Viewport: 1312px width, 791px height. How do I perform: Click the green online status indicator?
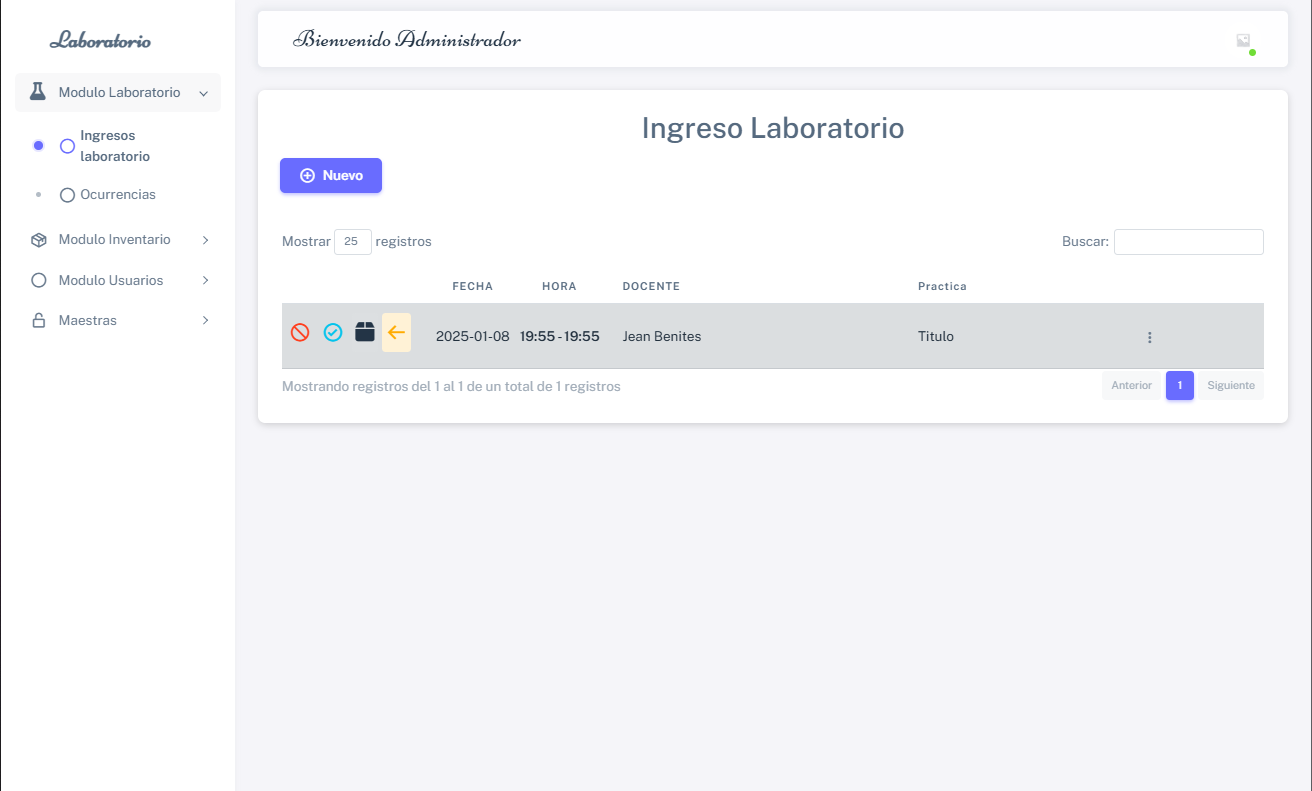pyautogui.click(x=1251, y=50)
